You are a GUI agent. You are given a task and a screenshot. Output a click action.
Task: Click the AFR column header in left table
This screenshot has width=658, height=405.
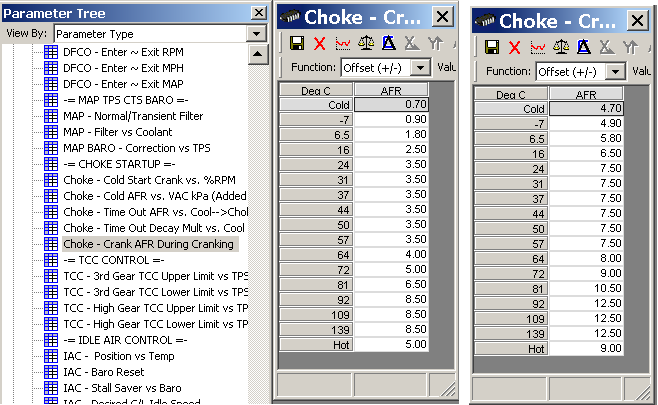pyautogui.click(x=392, y=91)
